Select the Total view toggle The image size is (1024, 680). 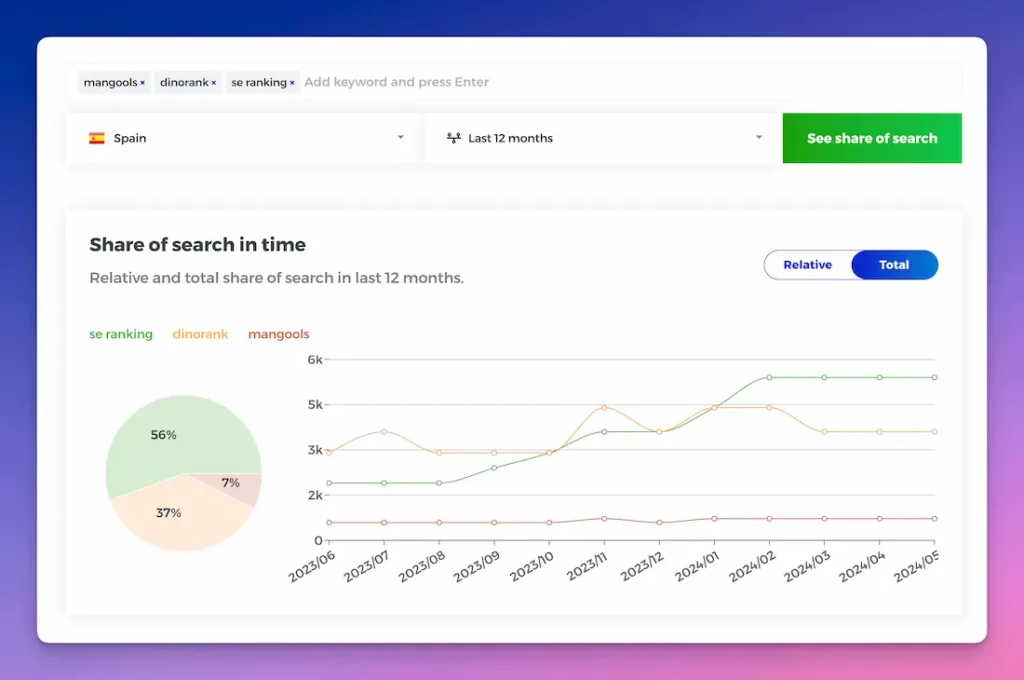tap(893, 264)
